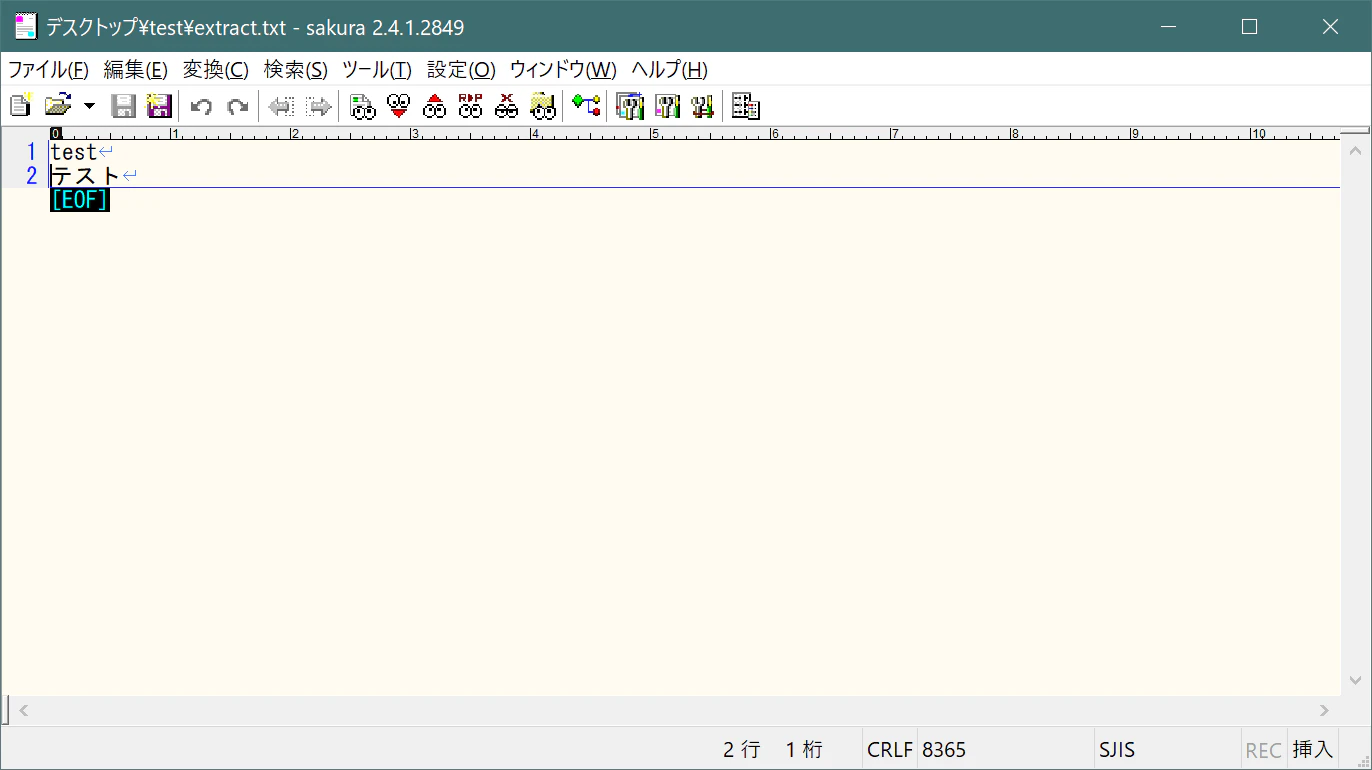Image resolution: width=1372 pixels, height=770 pixels.
Task: Click the vertical scrollbar down arrow
Action: 1356,681
